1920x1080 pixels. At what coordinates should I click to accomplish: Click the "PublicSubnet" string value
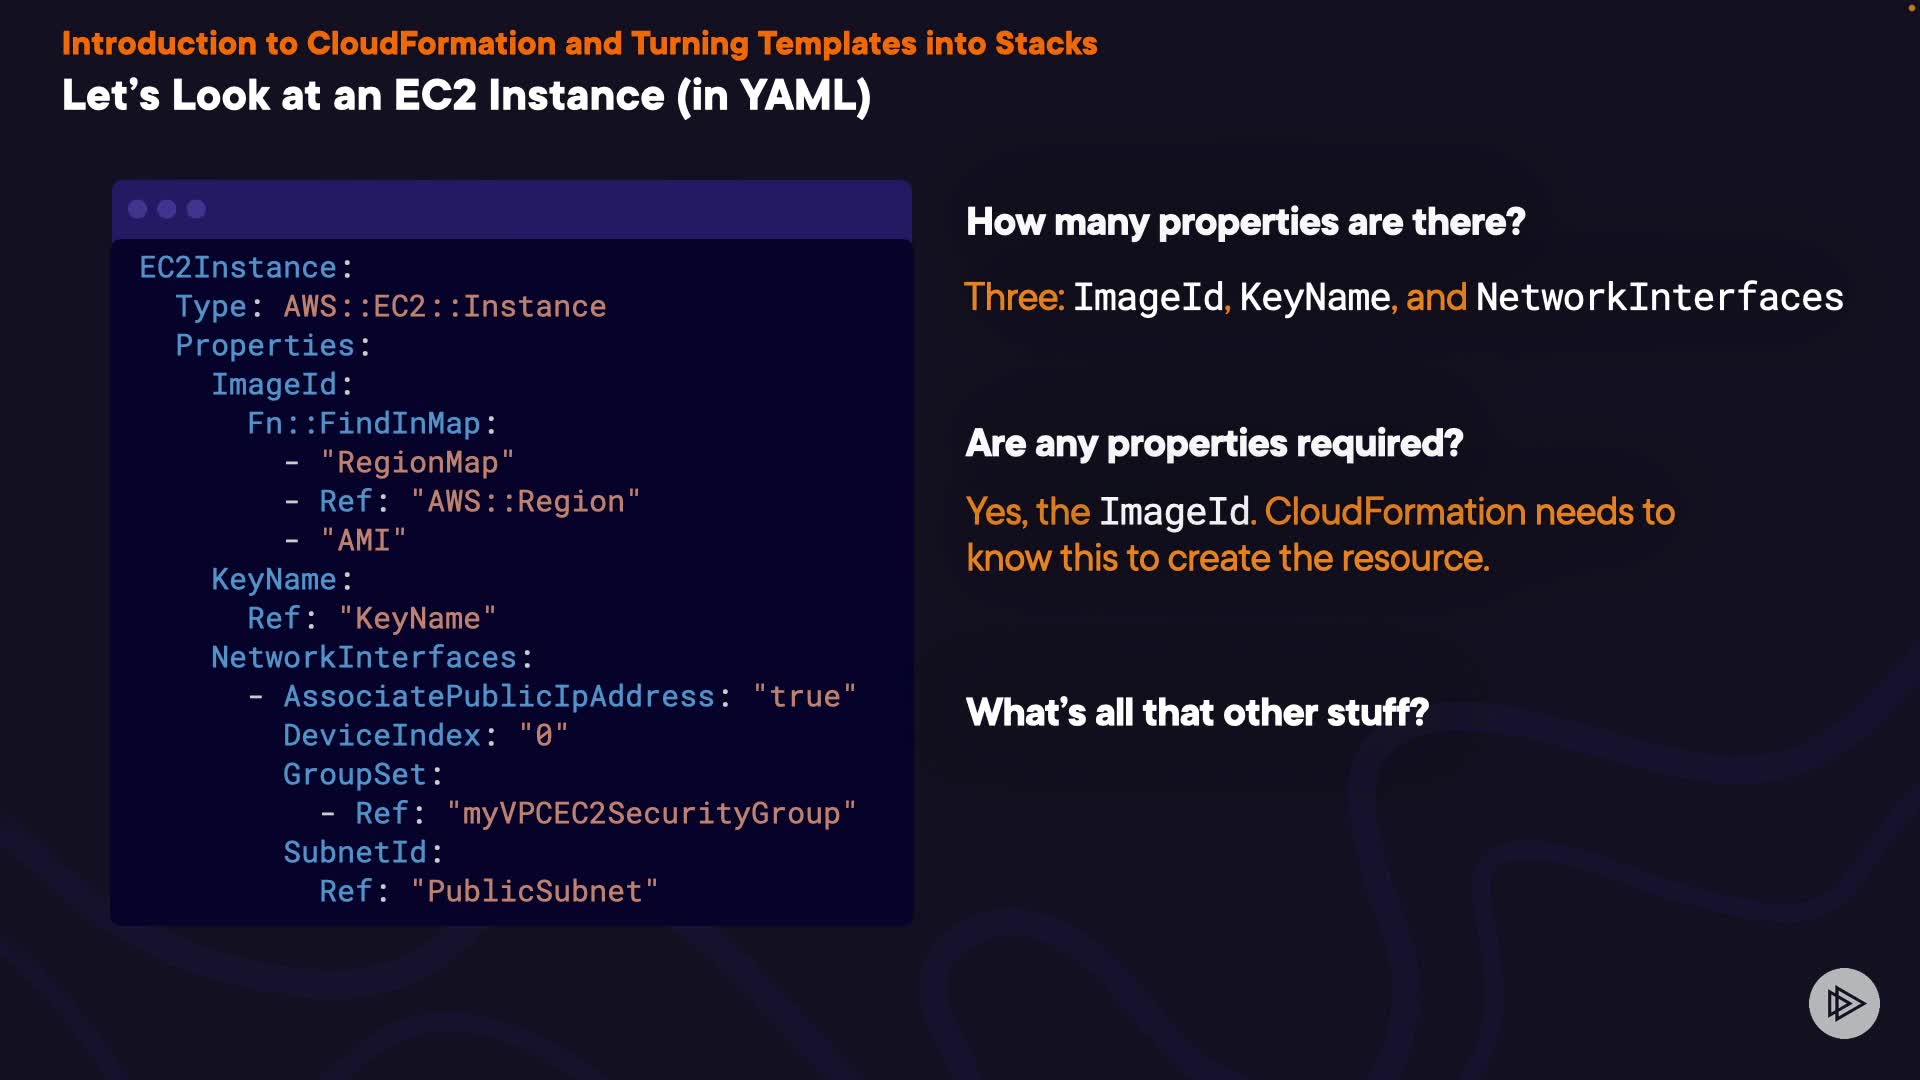(534, 892)
